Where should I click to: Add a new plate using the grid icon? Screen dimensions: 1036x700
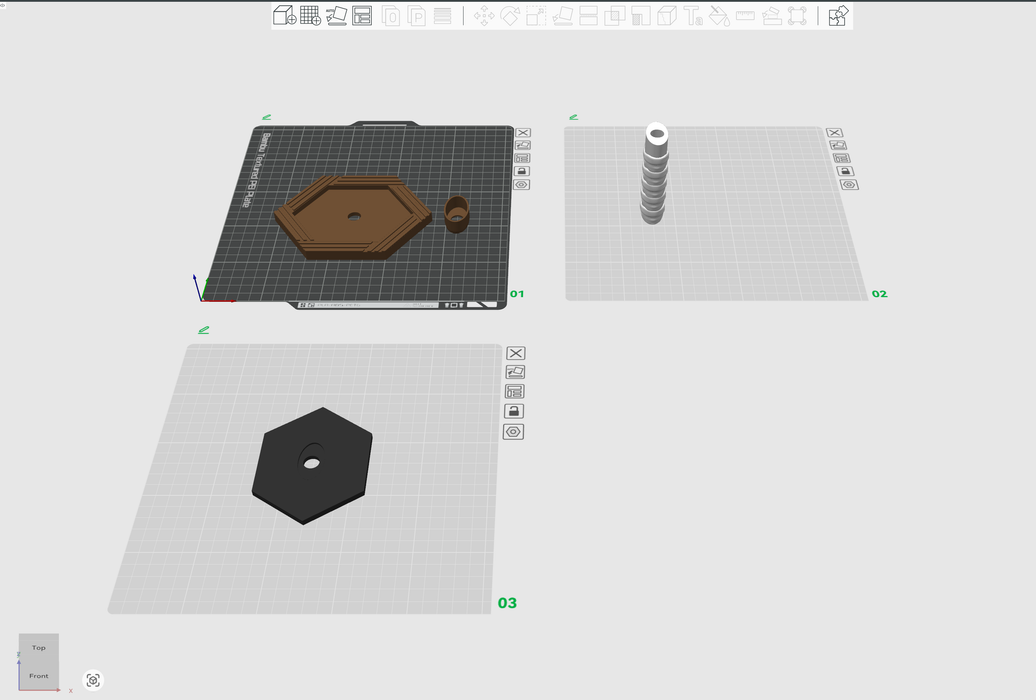coord(310,16)
